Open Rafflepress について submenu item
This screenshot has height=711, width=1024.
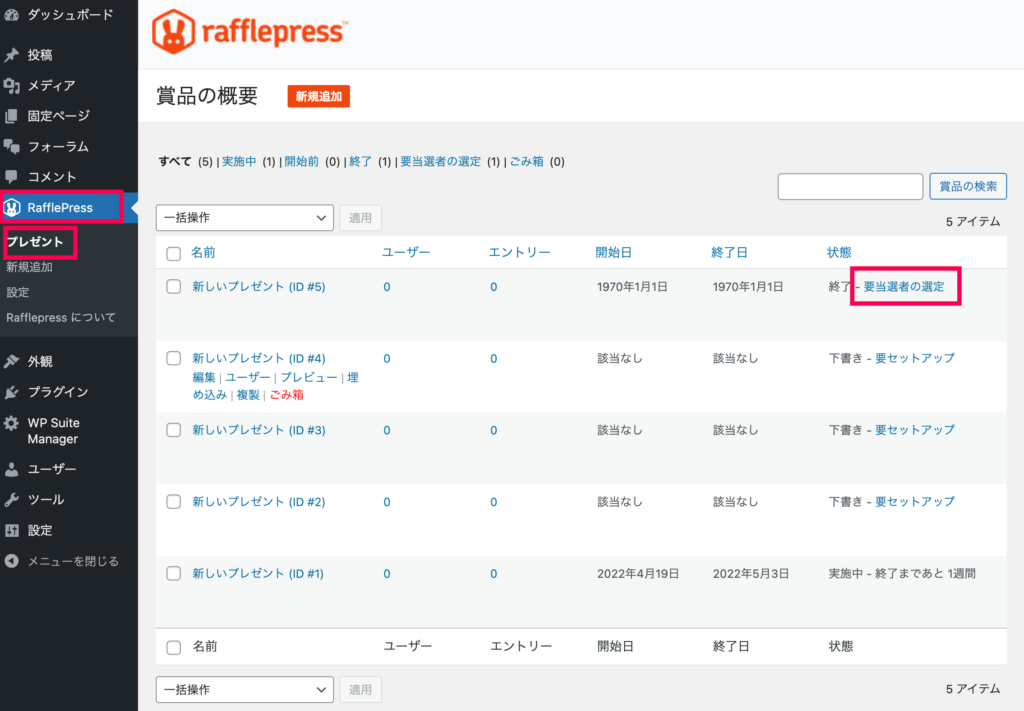coord(61,318)
